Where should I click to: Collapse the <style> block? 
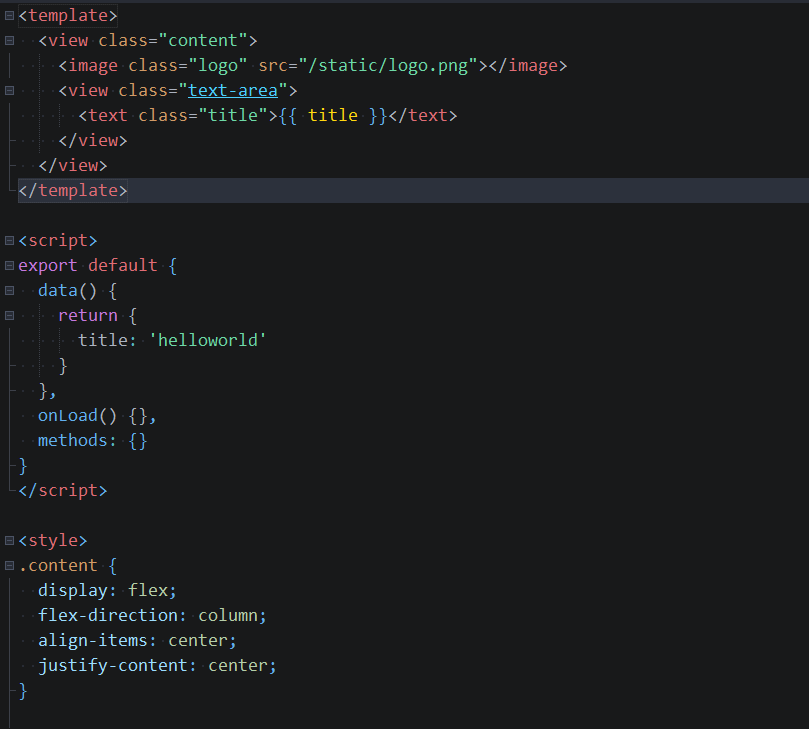click(9, 540)
